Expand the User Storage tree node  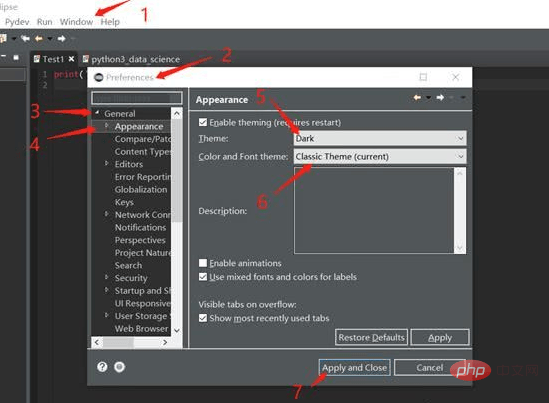point(107,315)
